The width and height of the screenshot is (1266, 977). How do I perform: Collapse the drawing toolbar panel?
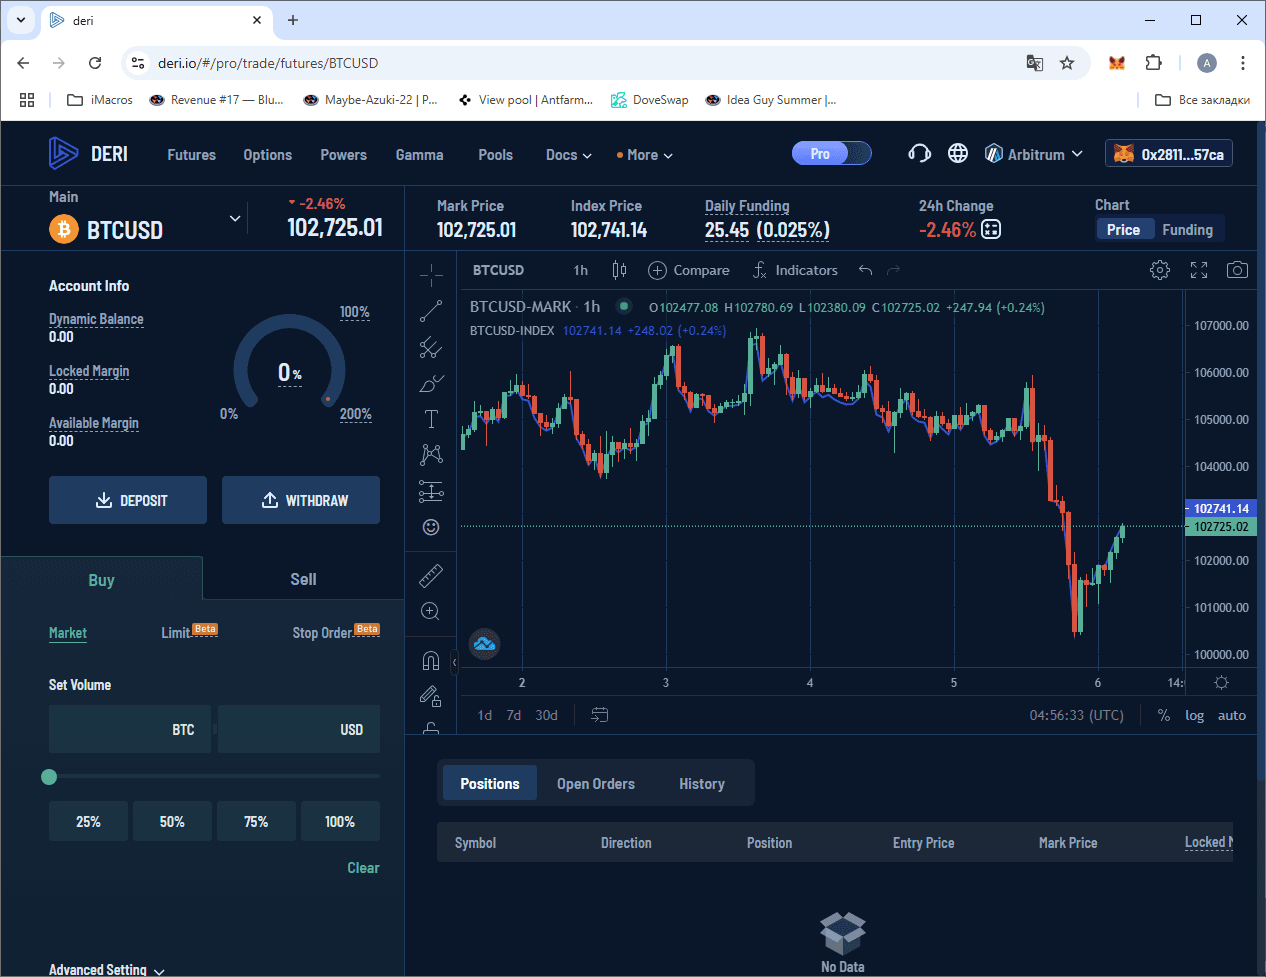click(x=454, y=662)
